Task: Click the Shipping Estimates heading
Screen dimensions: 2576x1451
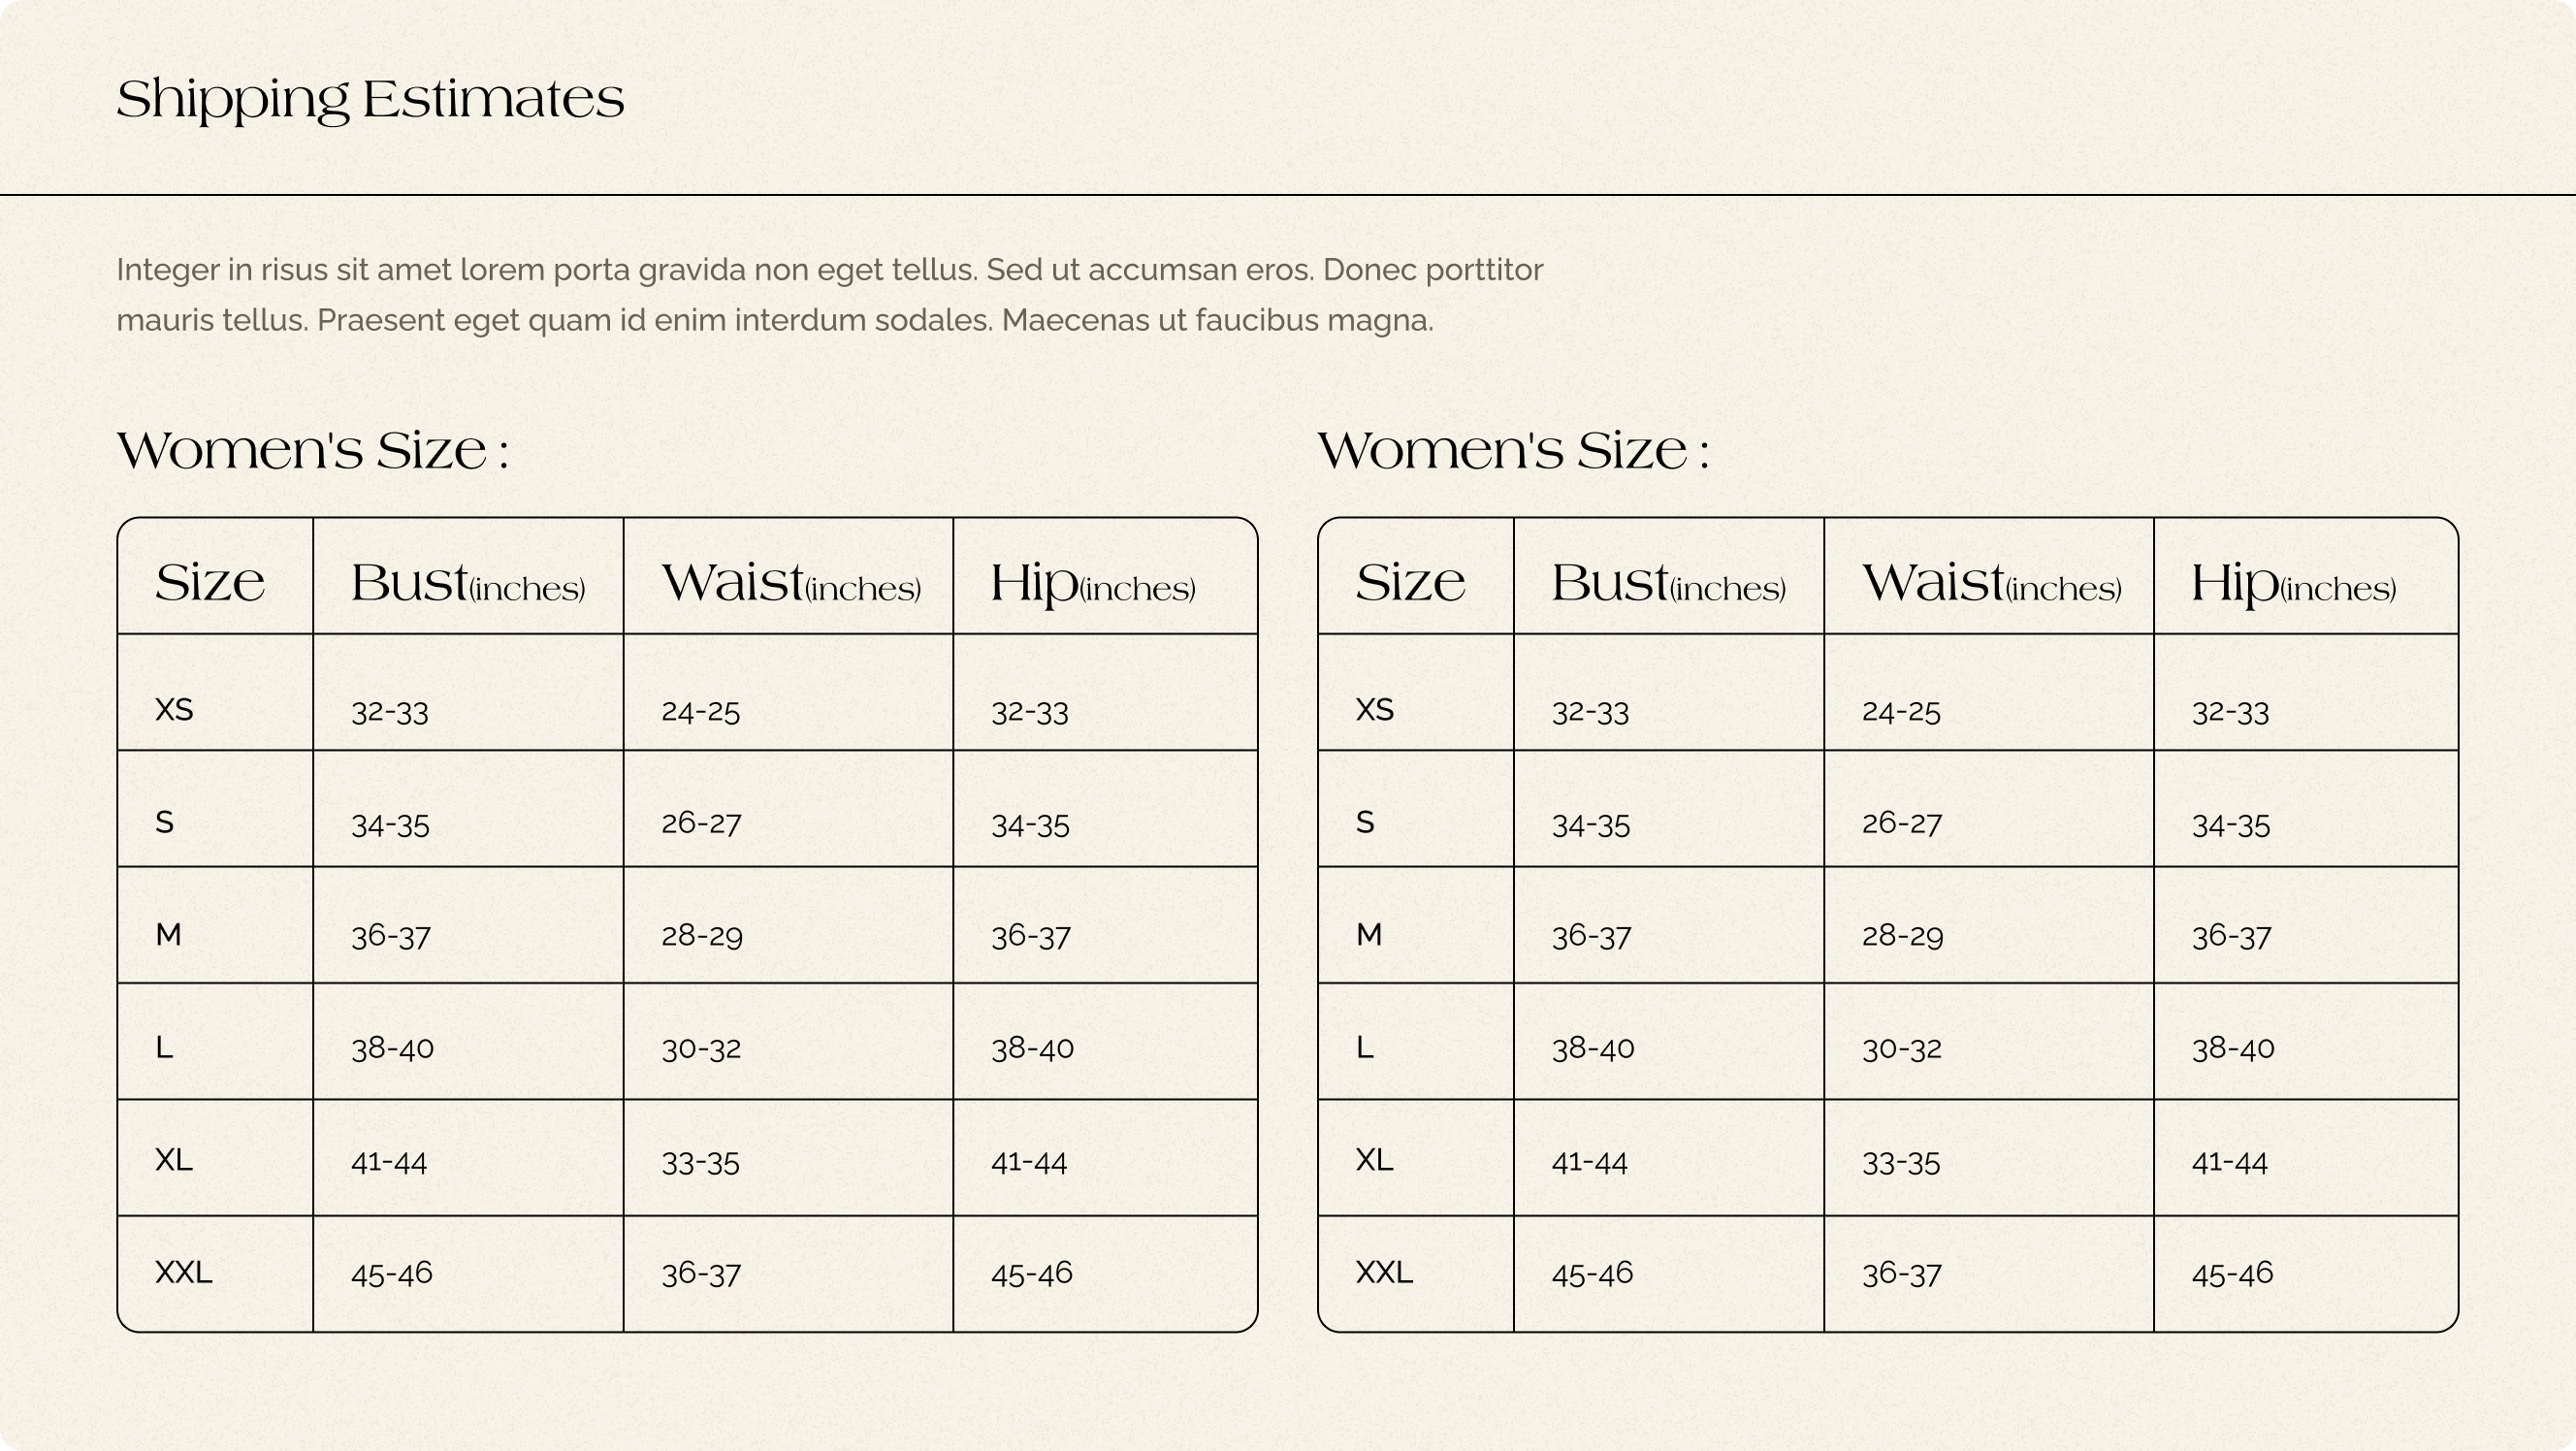Action: [x=370, y=100]
